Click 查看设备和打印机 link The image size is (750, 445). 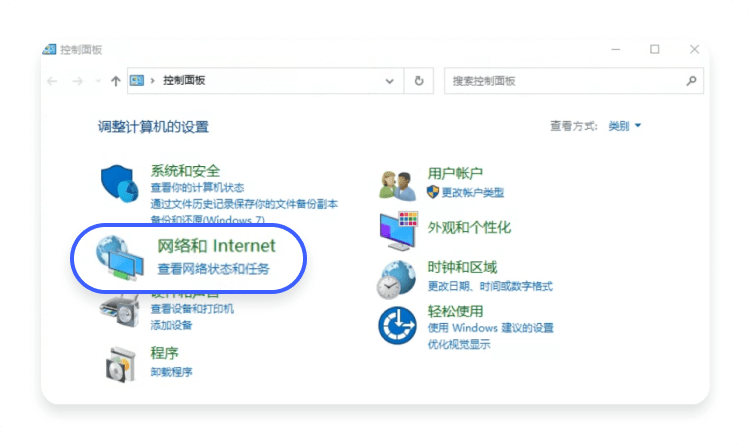pyautogui.click(x=192, y=309)
